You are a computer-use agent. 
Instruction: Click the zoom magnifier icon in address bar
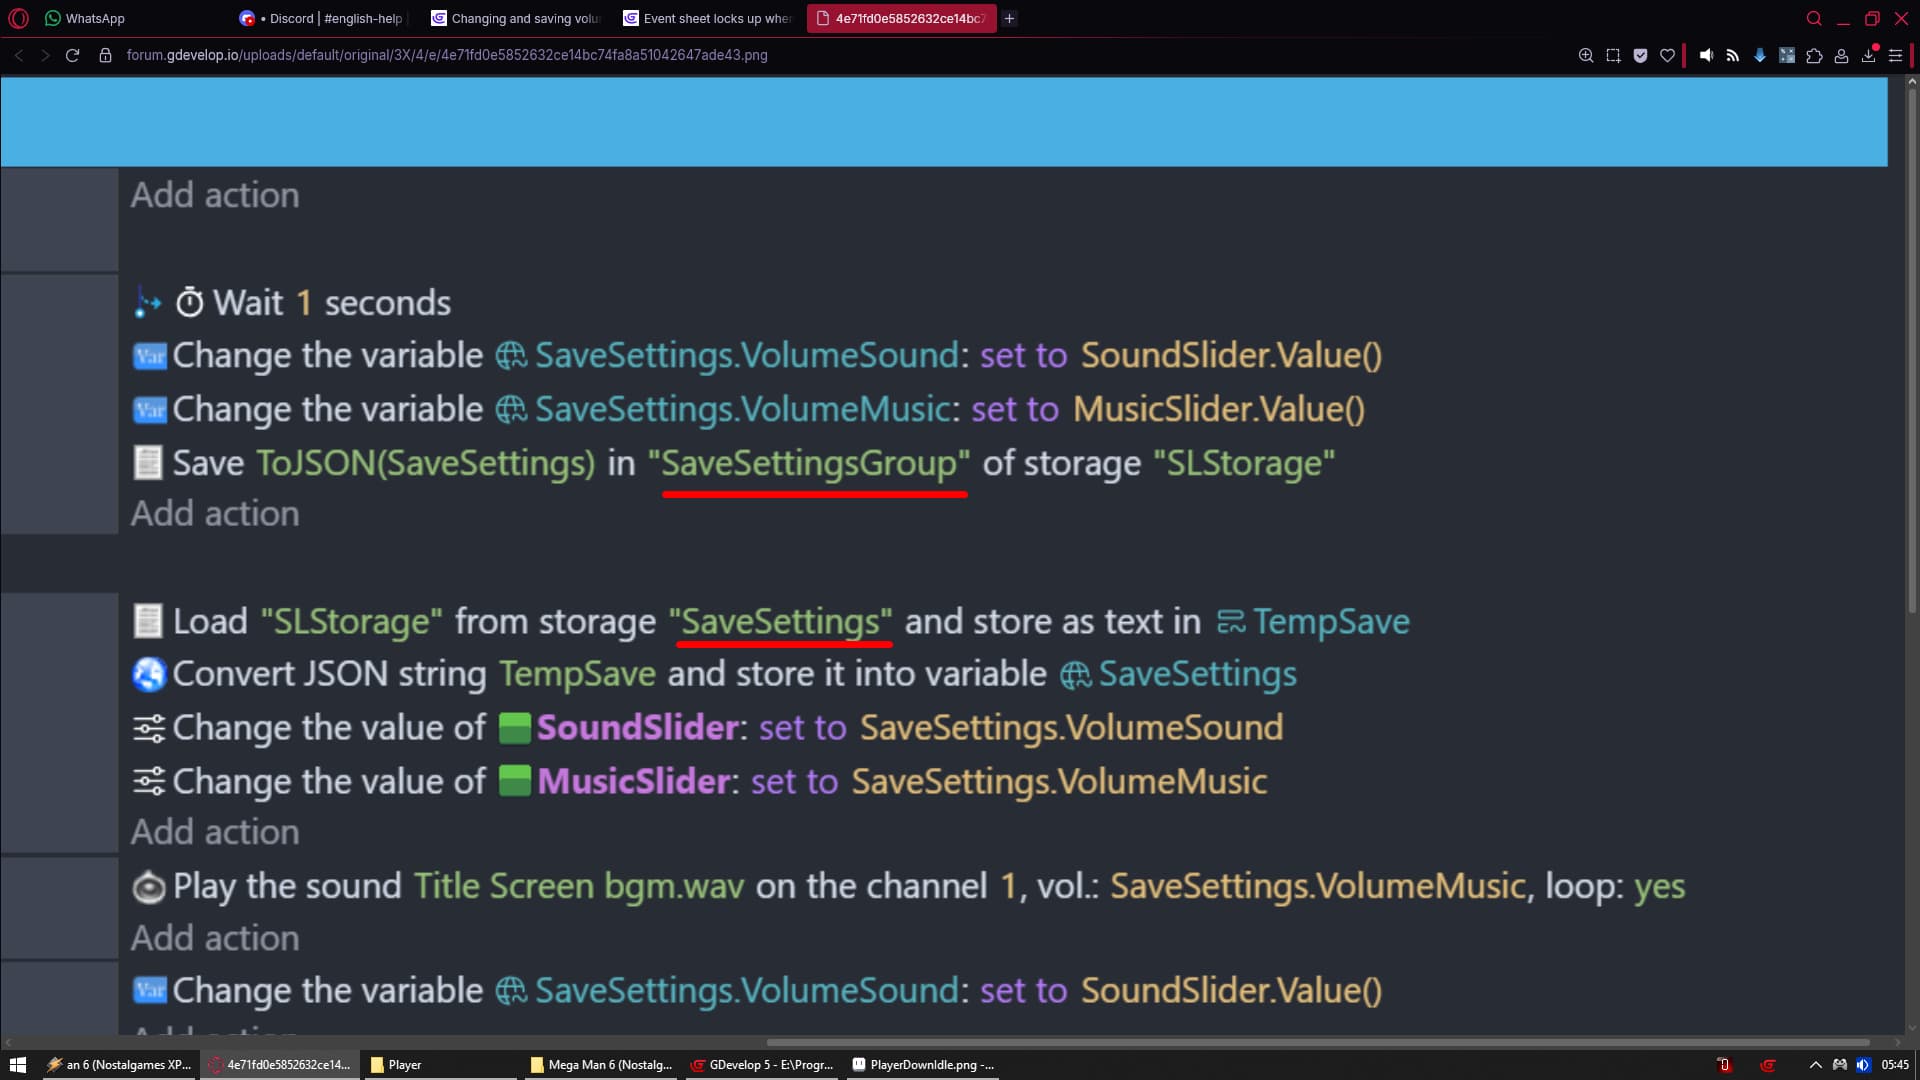1586,56
